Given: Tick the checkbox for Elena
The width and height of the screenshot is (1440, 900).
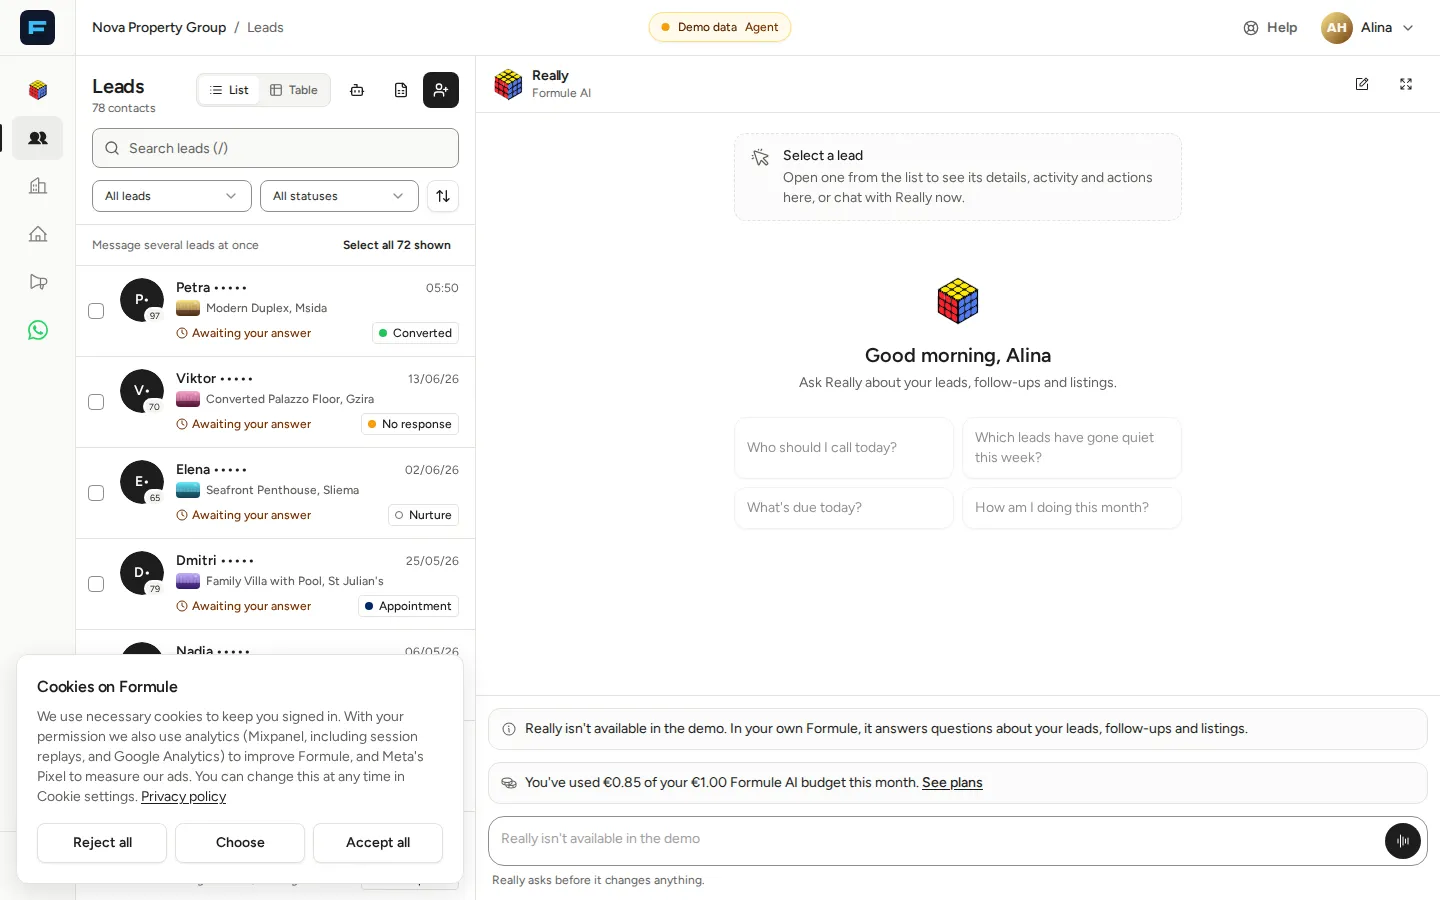Looking at the screenshot, I should pyautogui.click(x=96, y=493).
